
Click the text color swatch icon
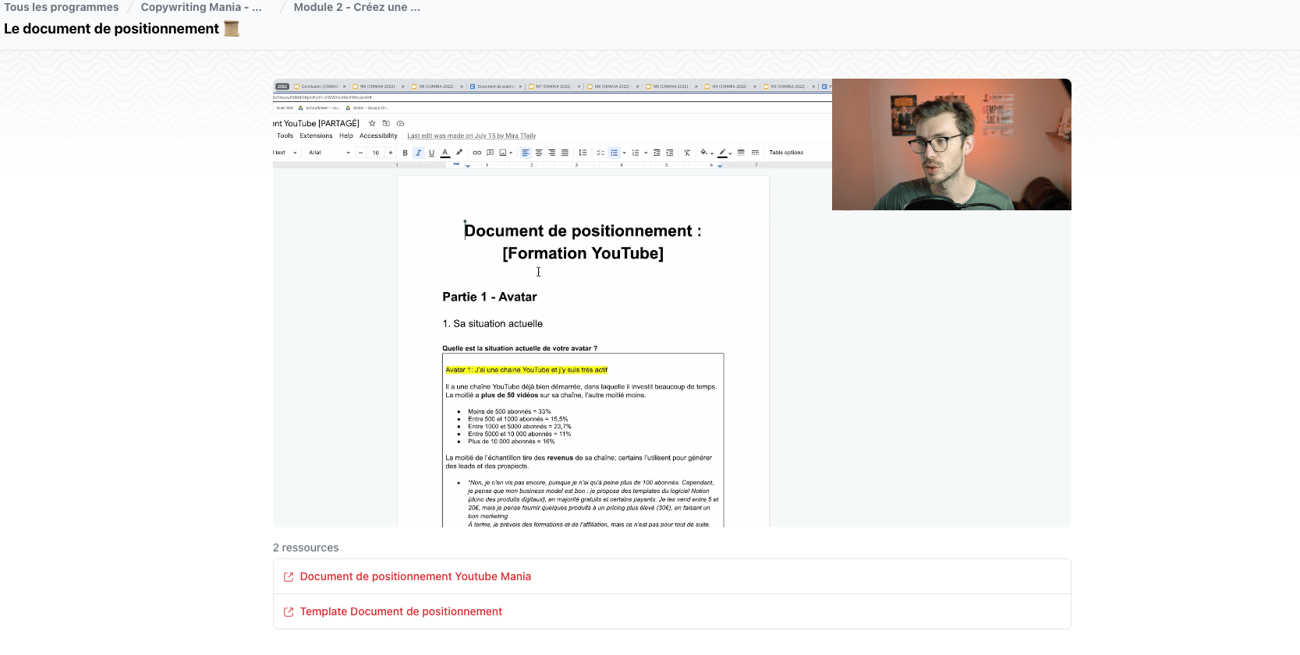[x=445, y=153]
